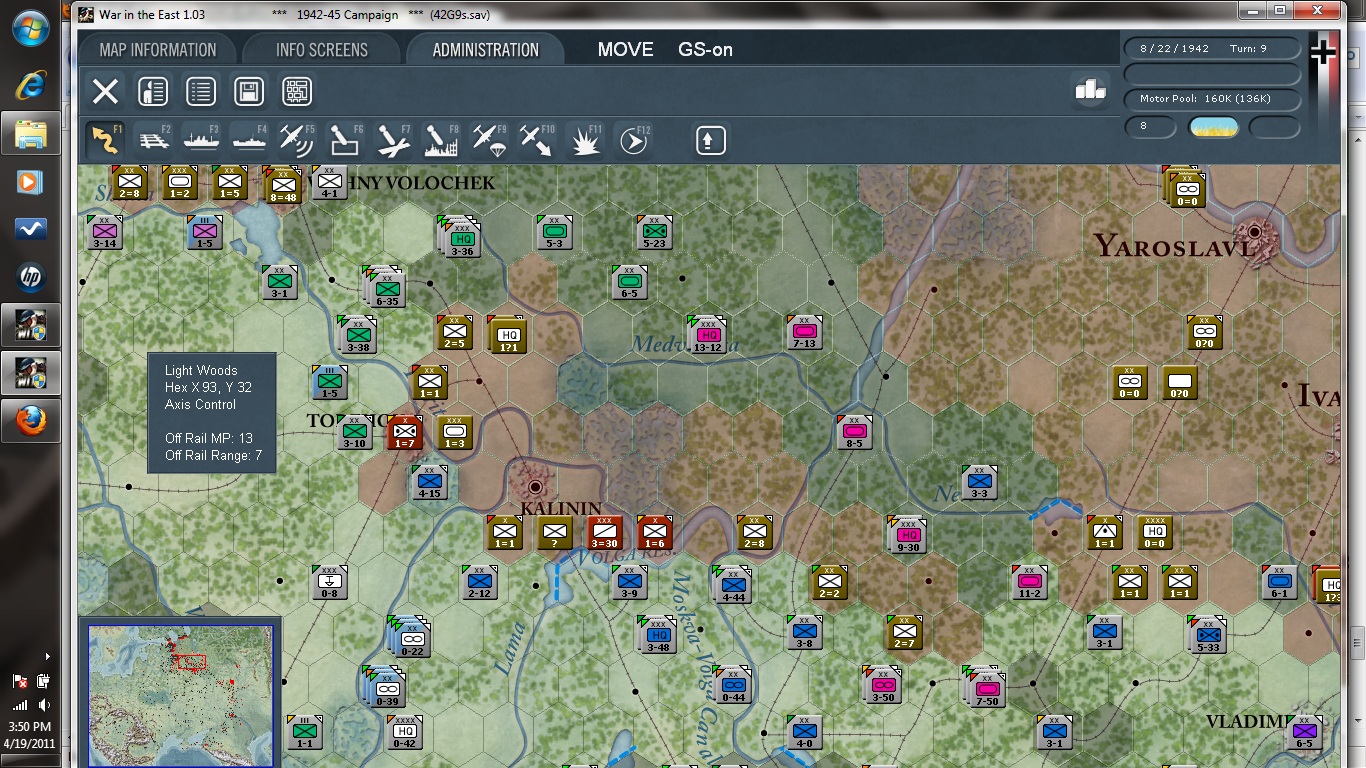Select the magenta HQ counter 13-12
Viewport: 1366px width, 768px height.
[x=708, y=335]
